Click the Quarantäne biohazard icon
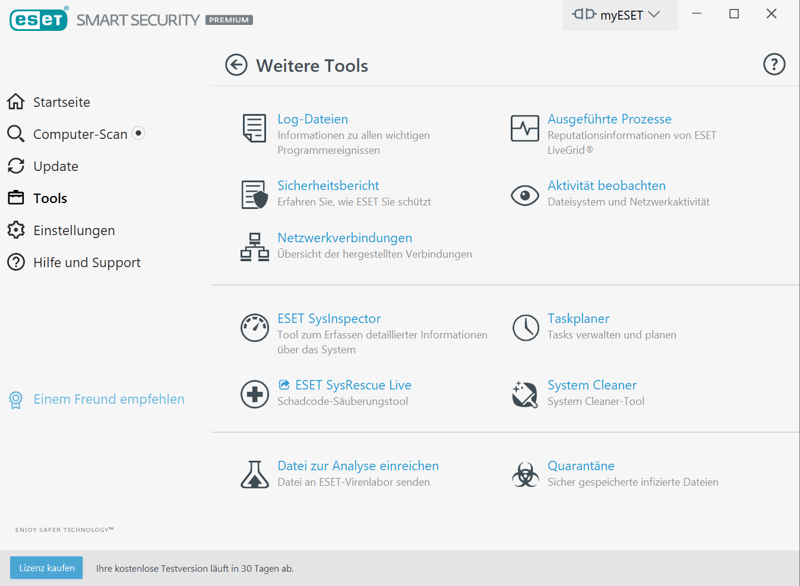Screen dimensions: 800x586 pyautogui.click(x=525, y=474)
